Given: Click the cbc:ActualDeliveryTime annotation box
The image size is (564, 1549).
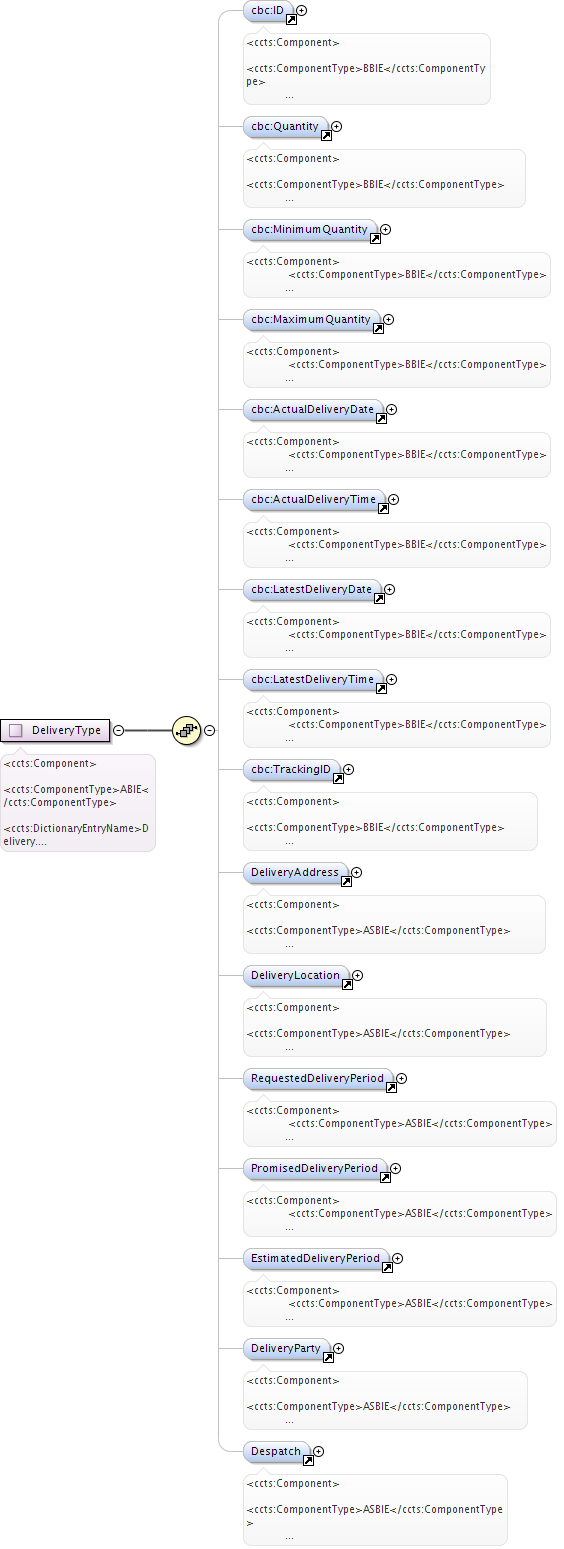Looking at the screenshot, I should coord(397,544).
